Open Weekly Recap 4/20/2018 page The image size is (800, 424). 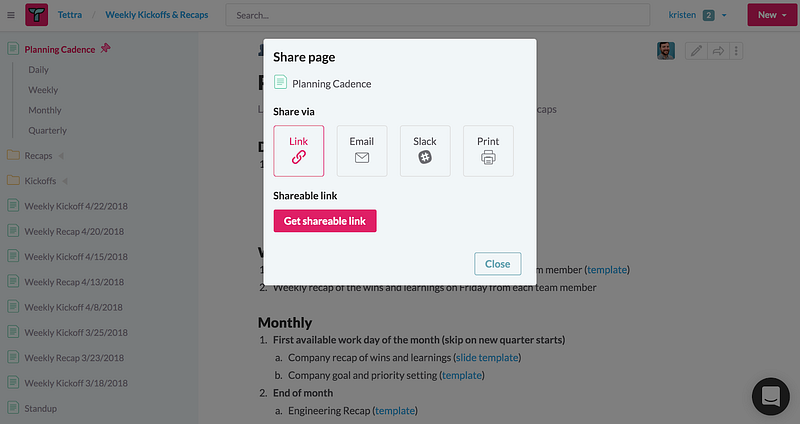click(74, 232)
